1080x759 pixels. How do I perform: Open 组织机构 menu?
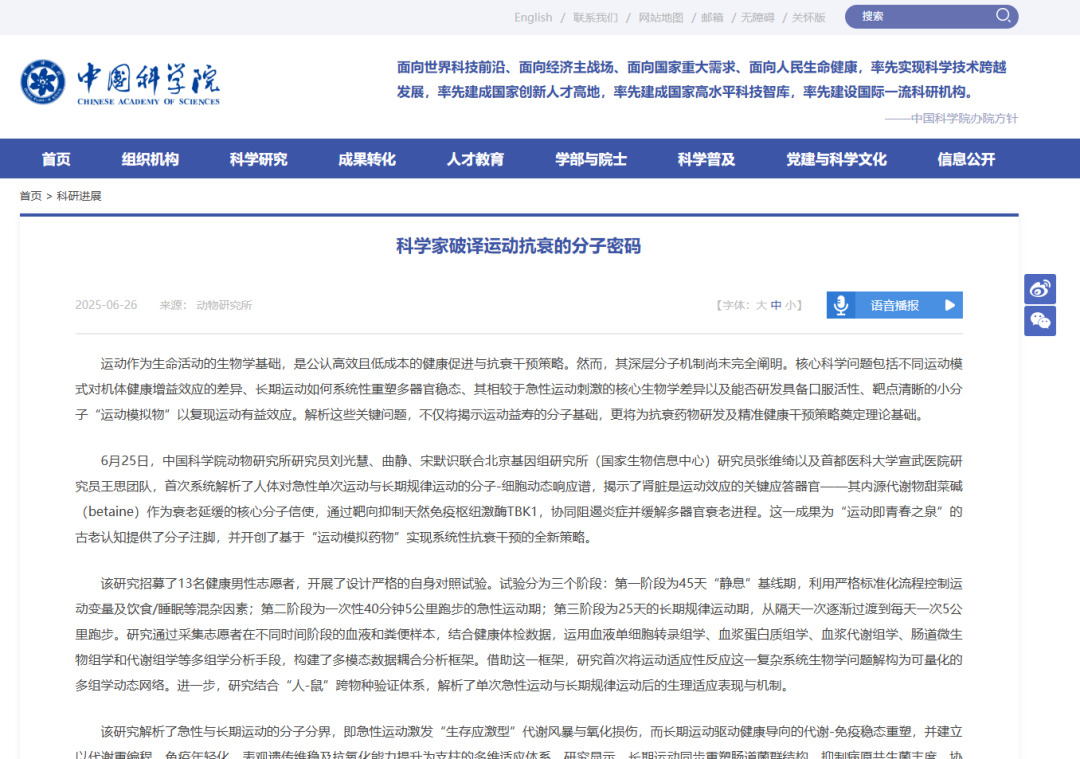point(150,159)
